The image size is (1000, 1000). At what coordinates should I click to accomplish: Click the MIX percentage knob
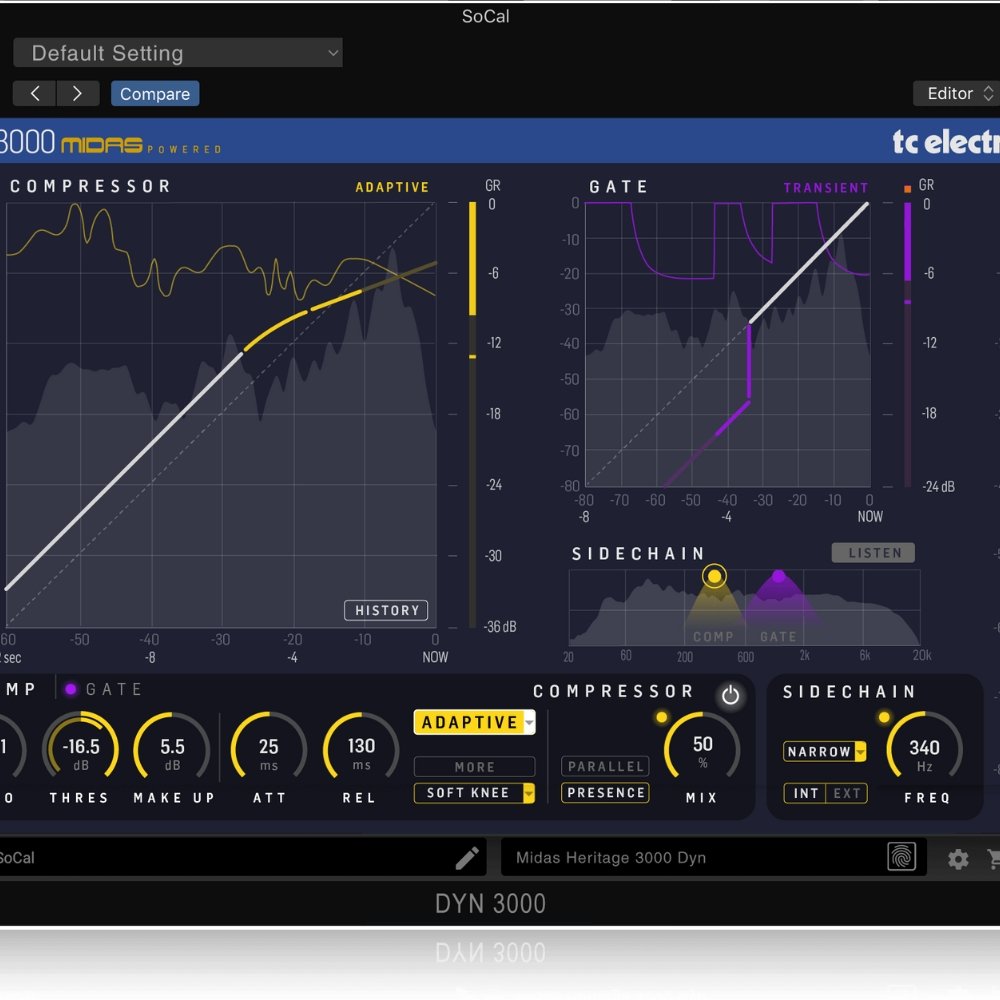click(702, 750)
